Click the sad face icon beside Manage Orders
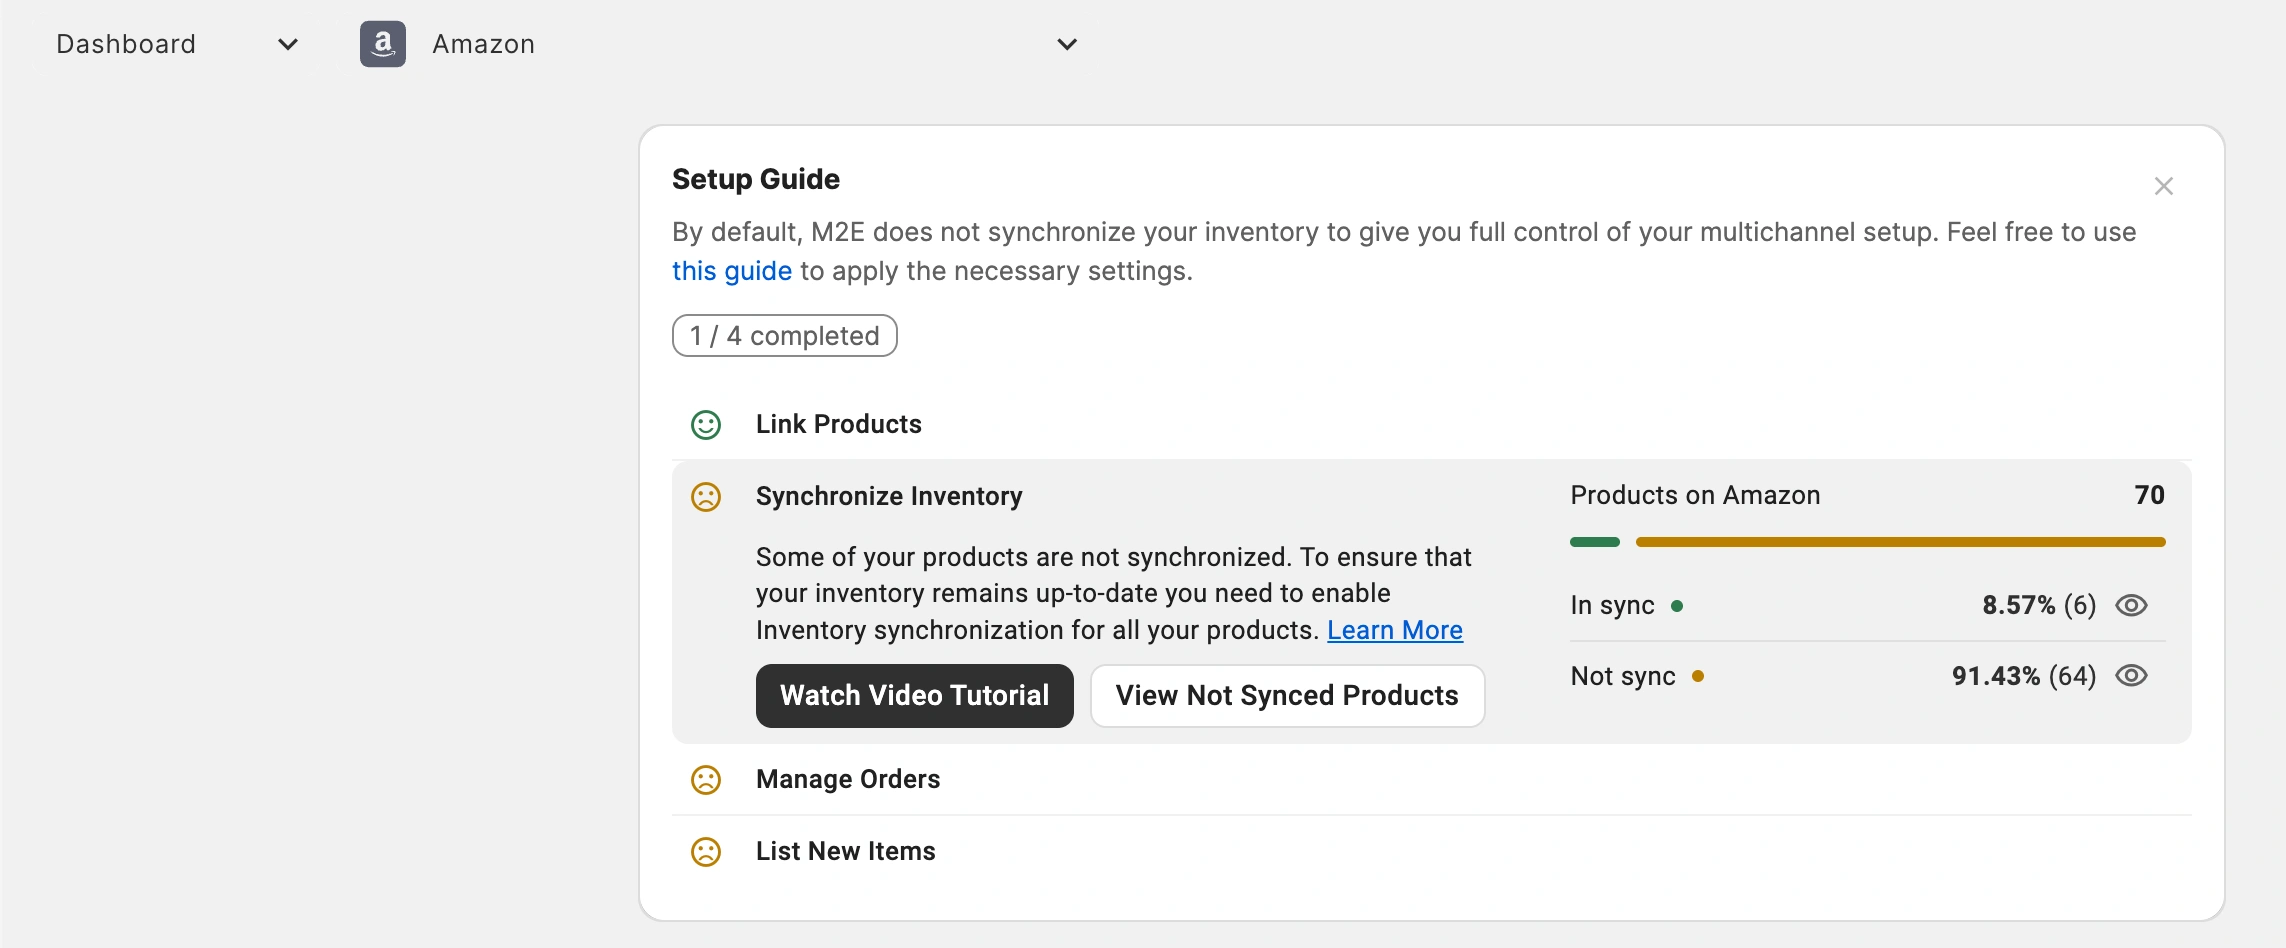Screen dimensions: 2286x948 pyautogui.click(x=706, y=780)
